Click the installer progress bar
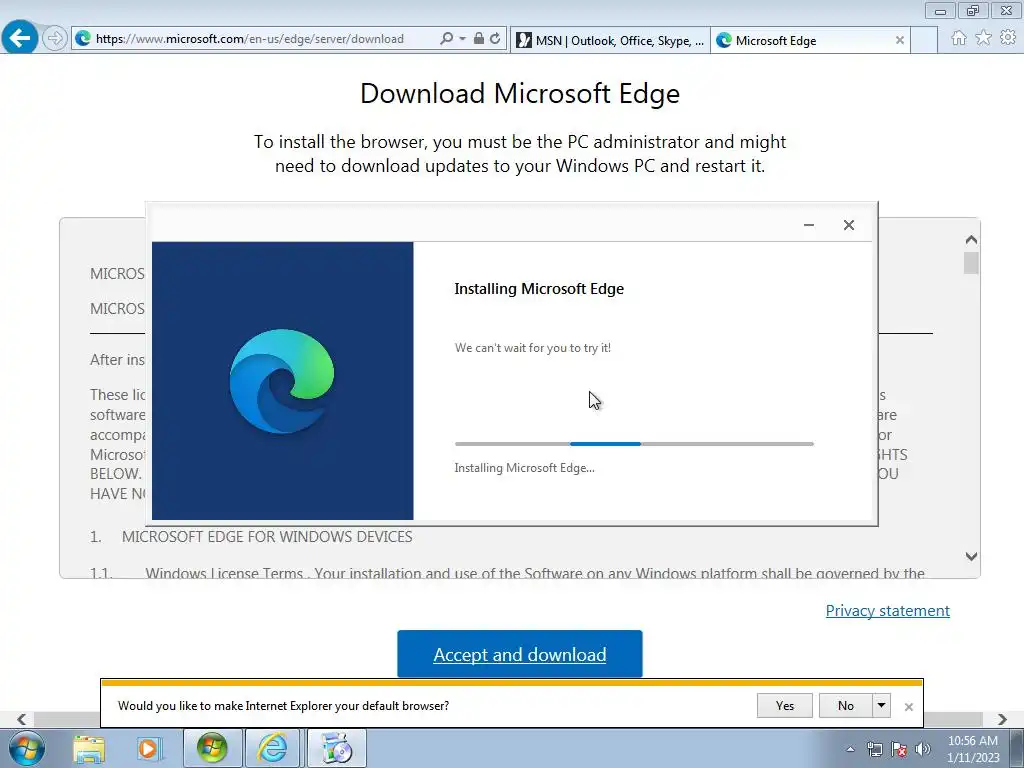The width and height of the screenshot is (1024, 768). [634, 444]
